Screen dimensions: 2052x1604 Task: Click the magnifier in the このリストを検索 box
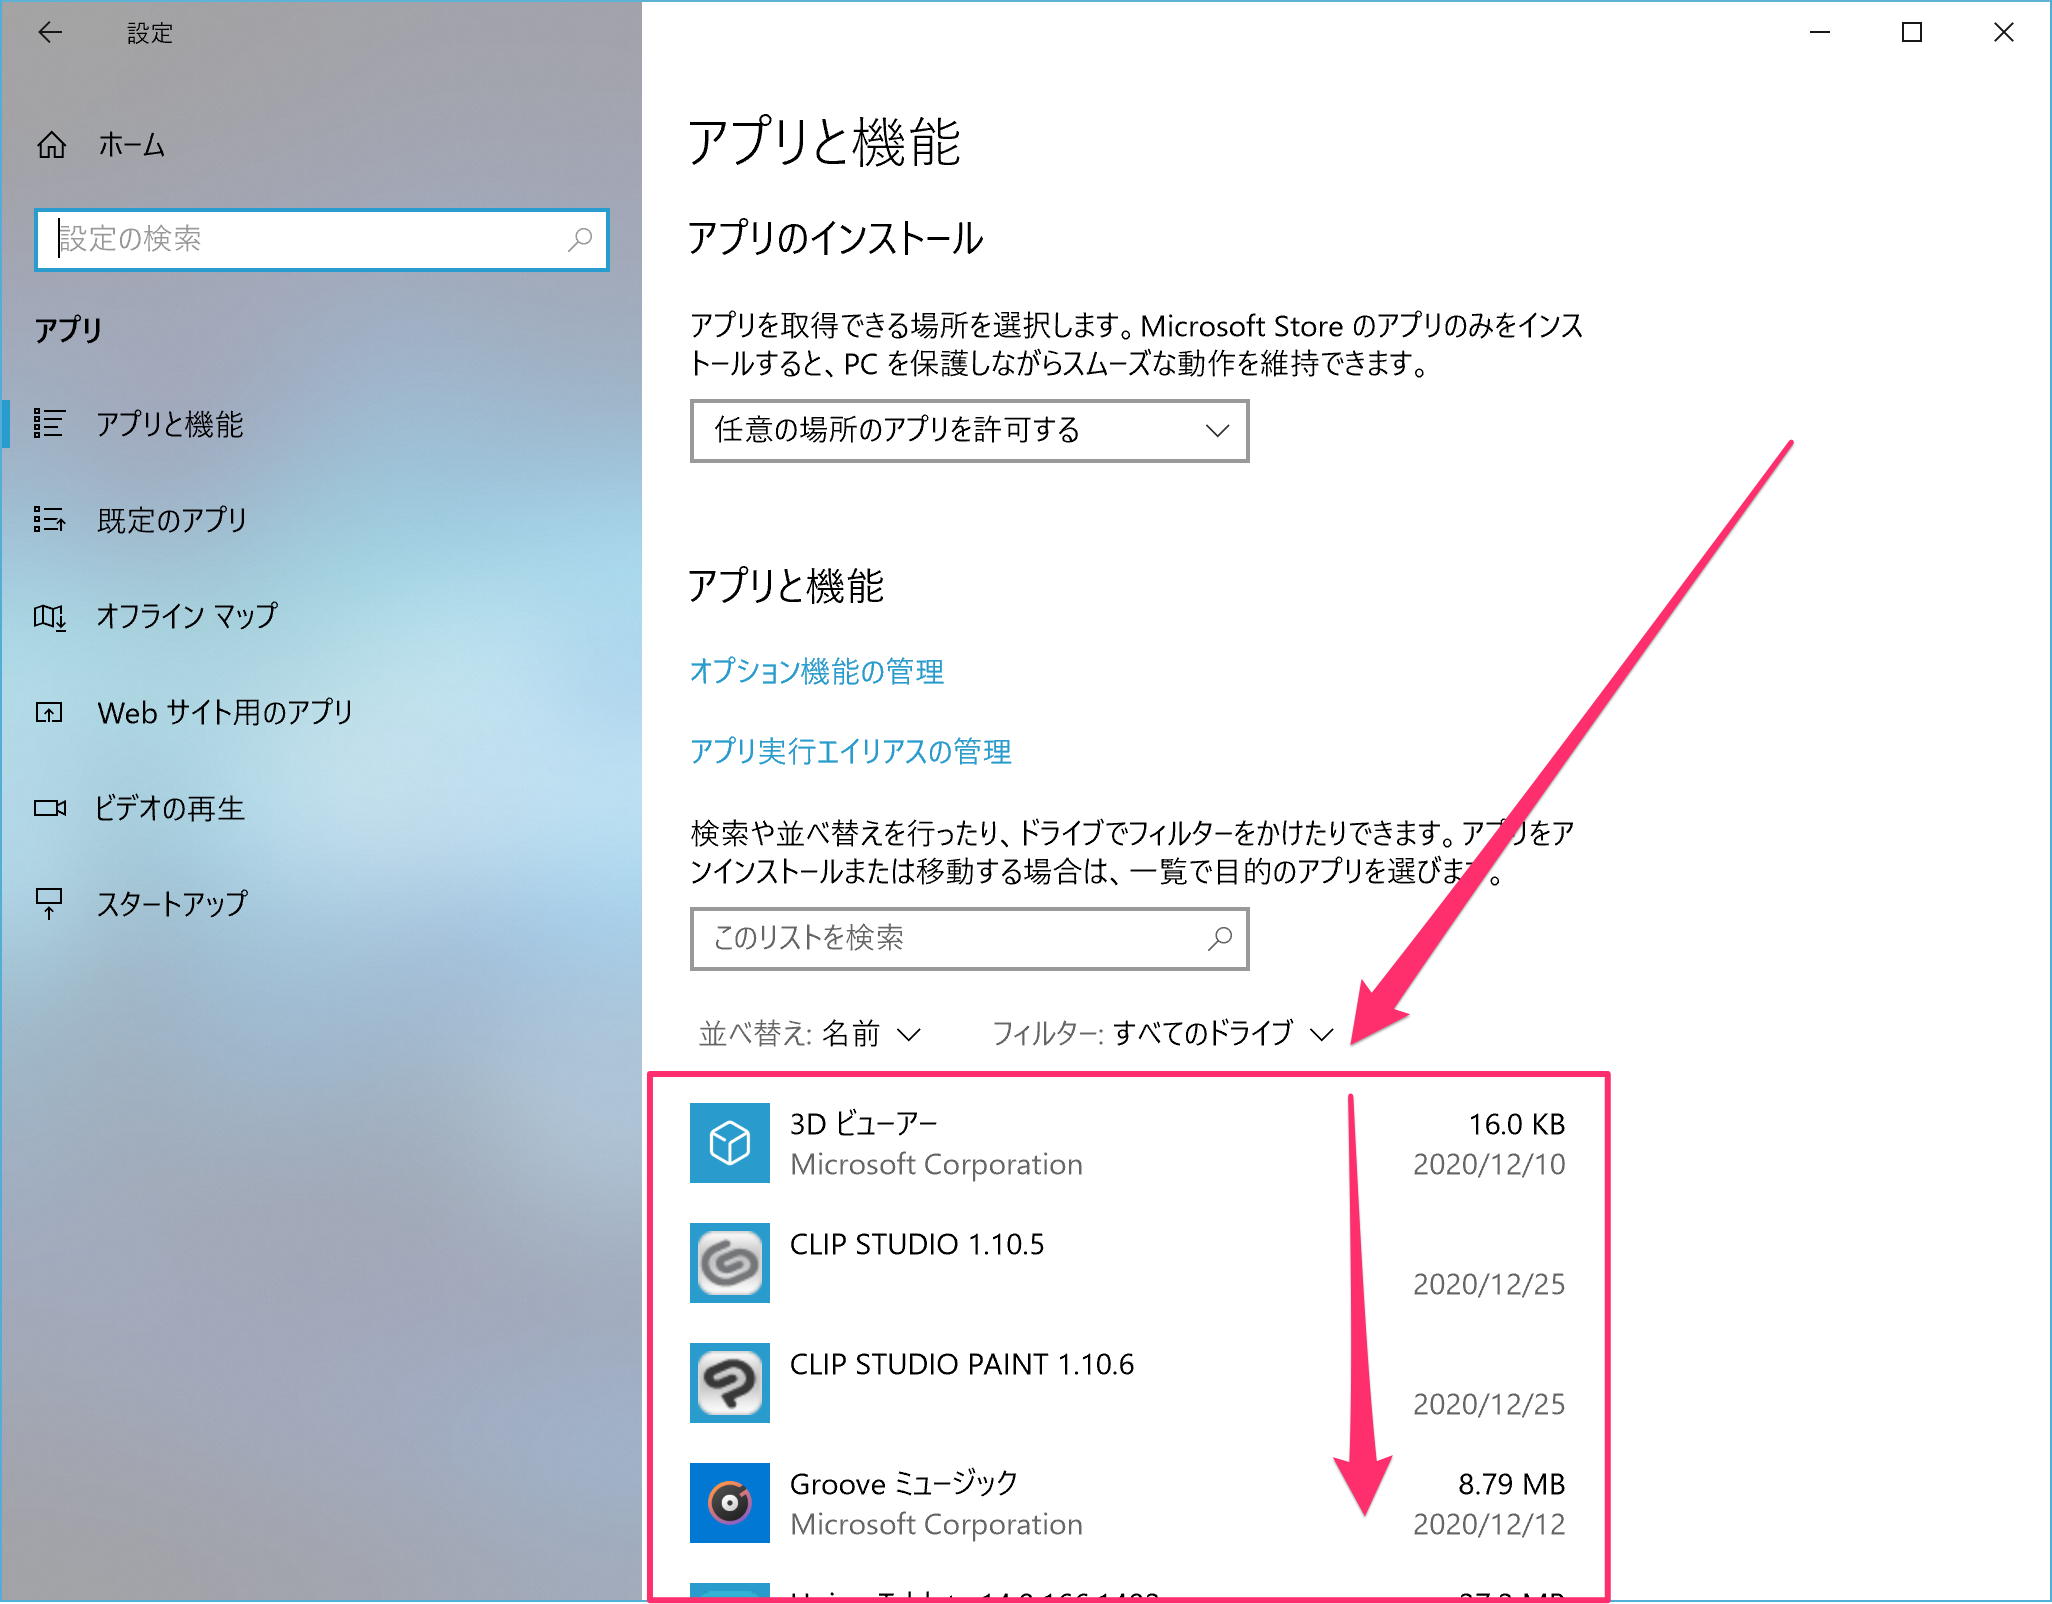point(1220,938)
